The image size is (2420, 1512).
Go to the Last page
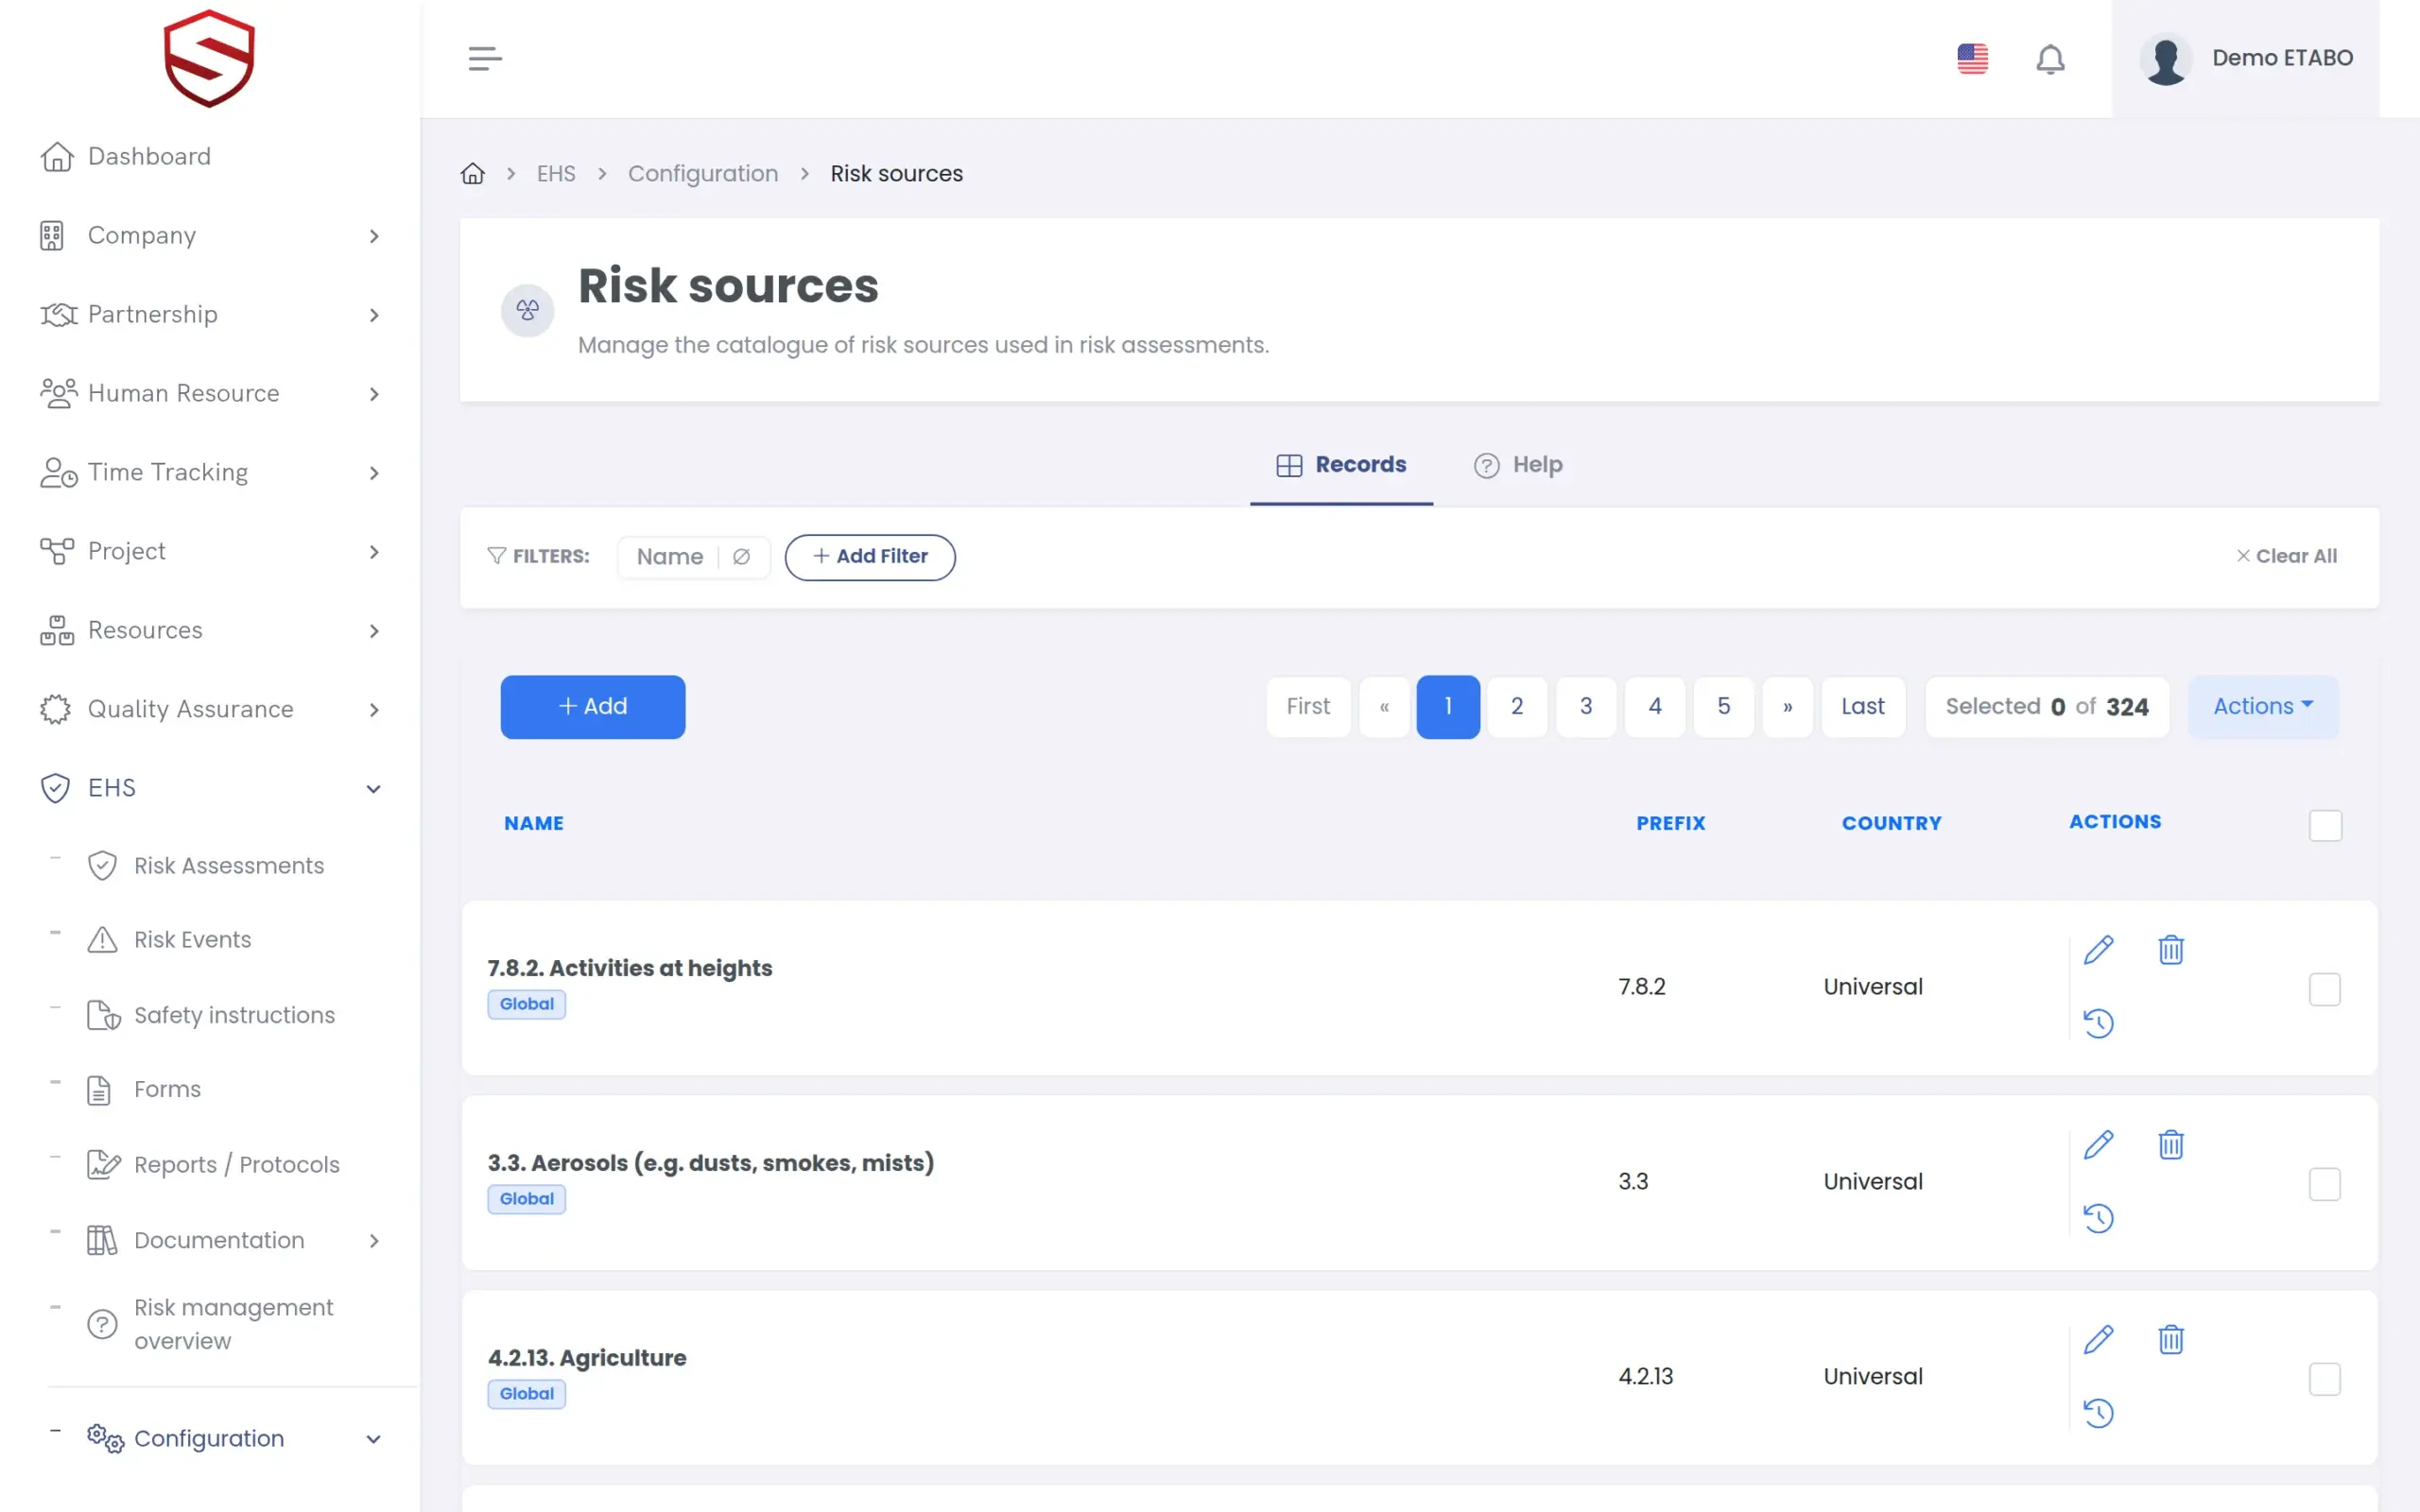(1863, 707)
